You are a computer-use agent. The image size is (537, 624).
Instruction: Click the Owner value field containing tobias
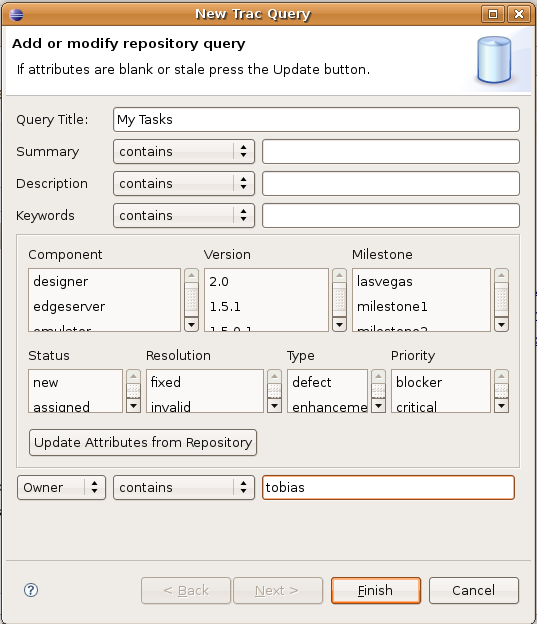pyautogui.click(x=389, y=488)
